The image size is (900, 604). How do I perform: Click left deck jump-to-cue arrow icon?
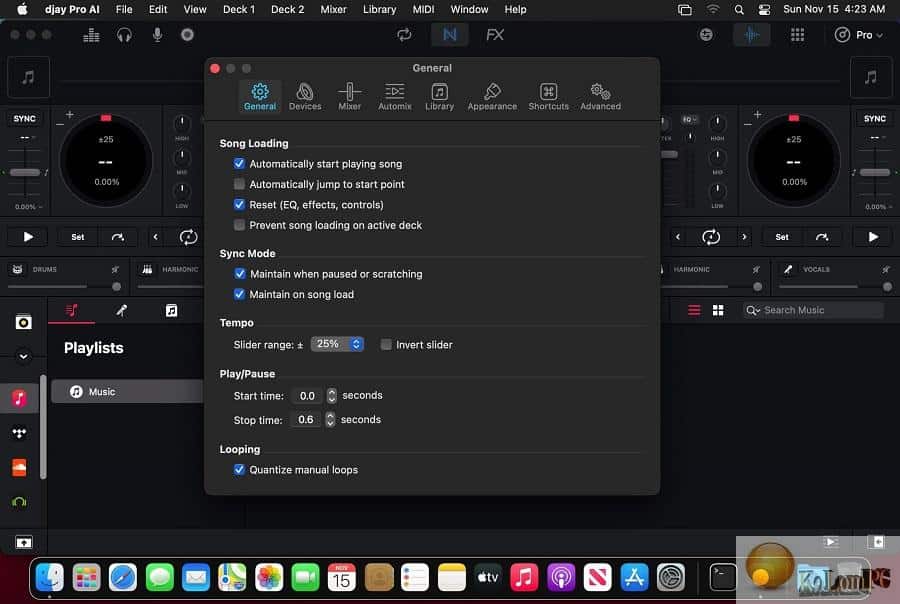click(118, 237)
